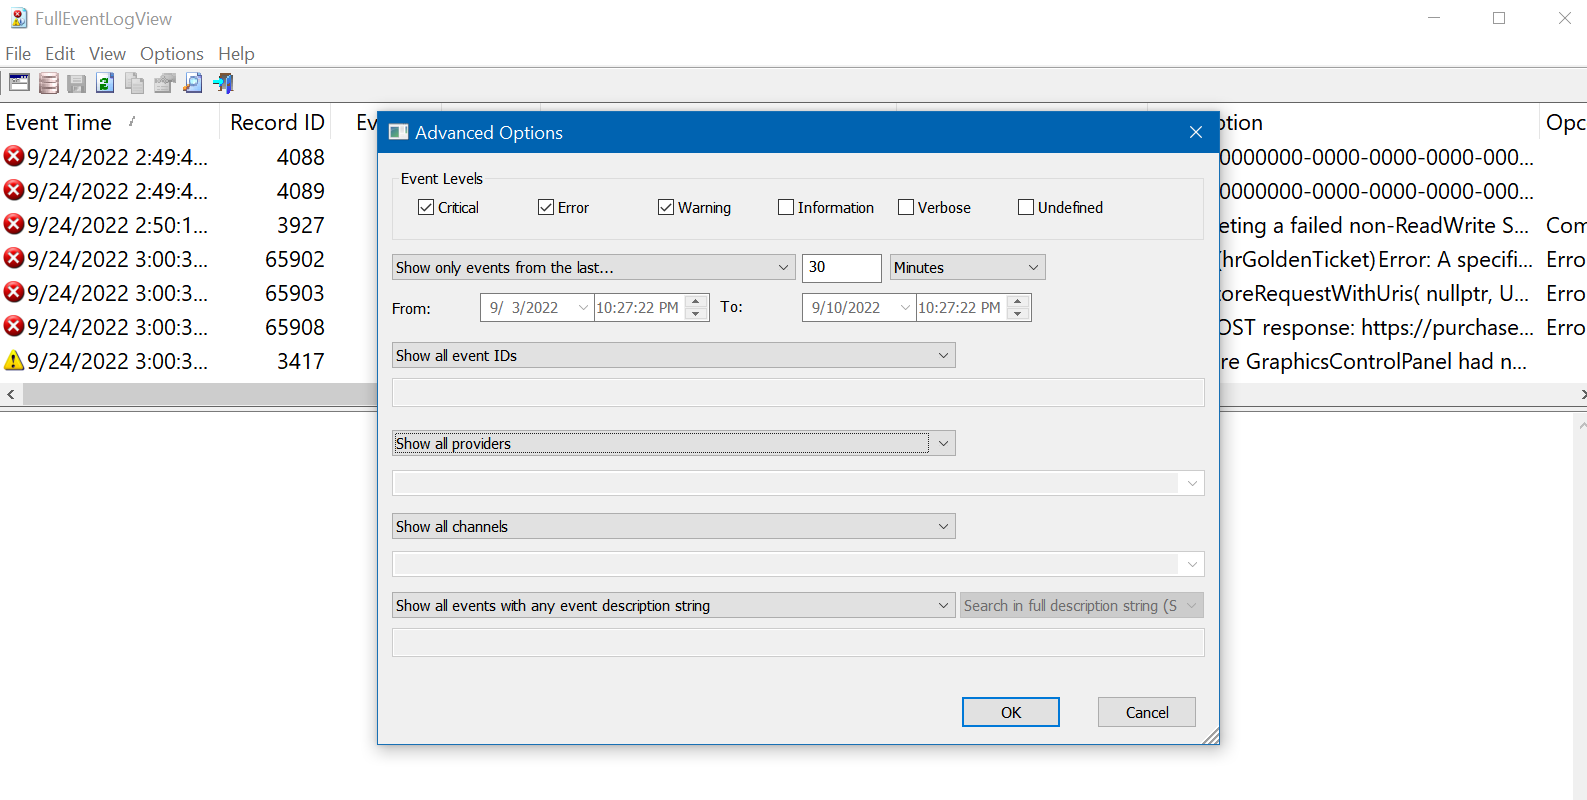Open the 'Show all event IDs' dropdown
1587x800 pixels.
point(674,355)
